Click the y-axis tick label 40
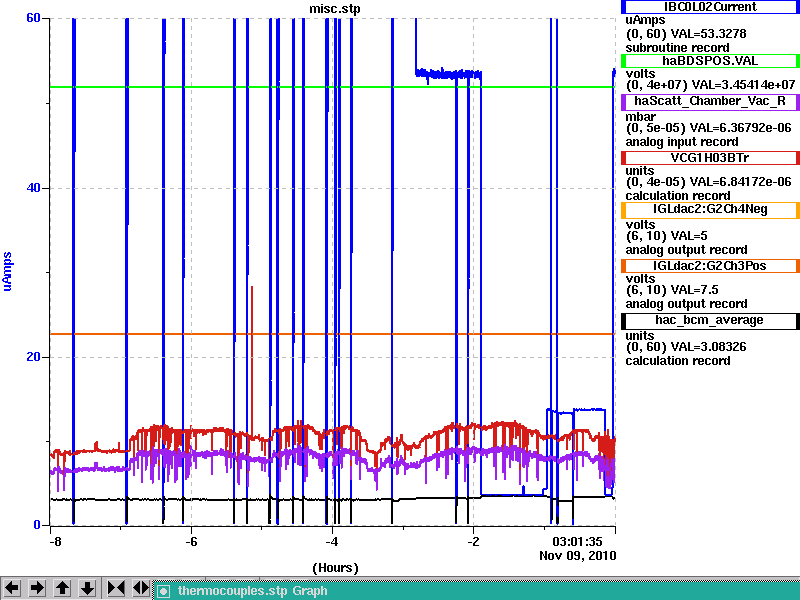The height and width of the screenshot is (600, 800). 33,188
